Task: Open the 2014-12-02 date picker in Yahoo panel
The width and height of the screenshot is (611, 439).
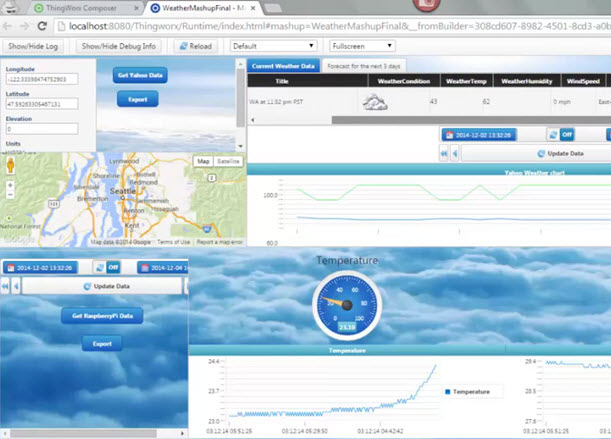Action: pos(478,134)
